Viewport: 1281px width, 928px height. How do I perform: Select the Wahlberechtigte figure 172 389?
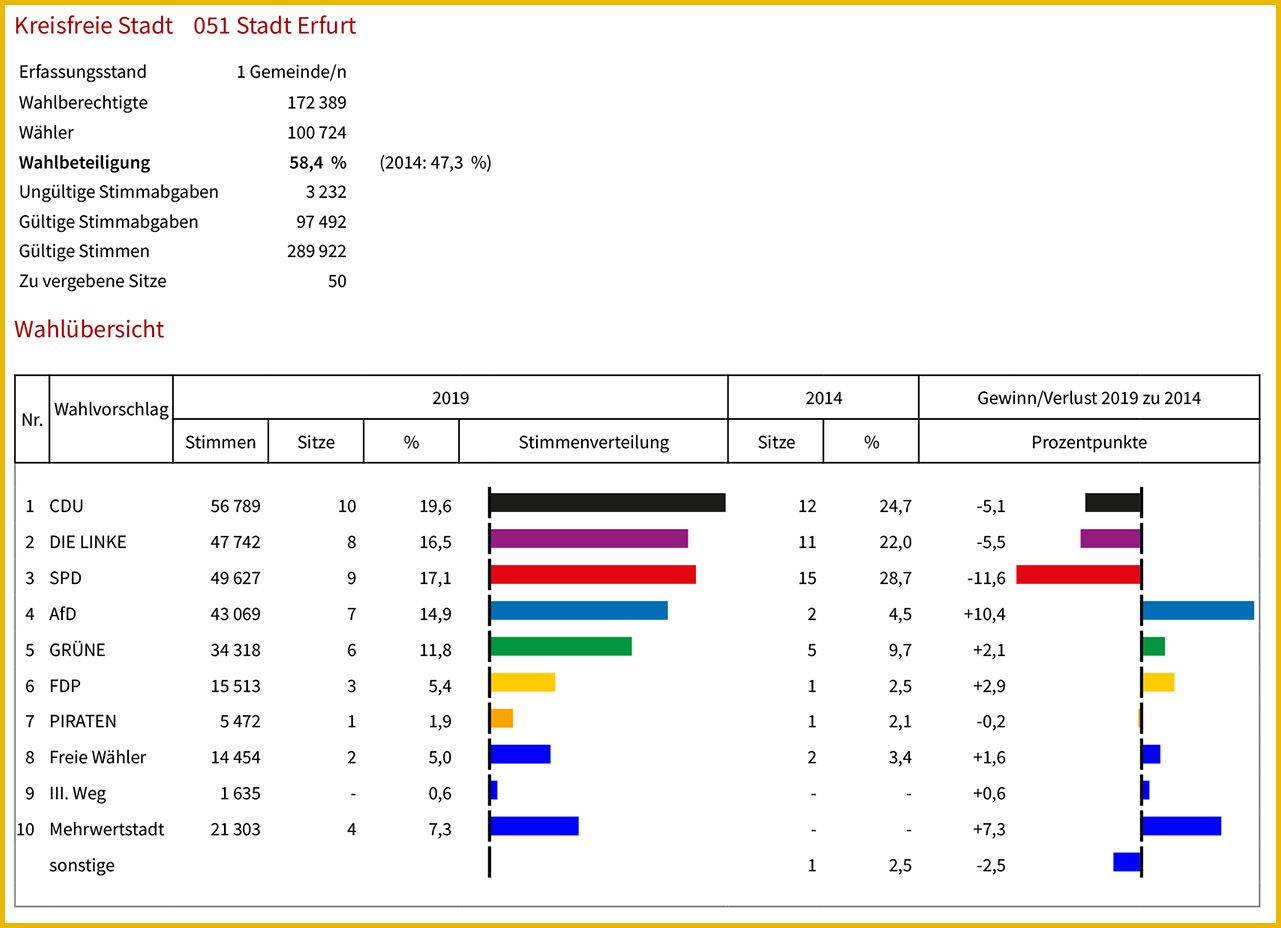coord(317,102)
